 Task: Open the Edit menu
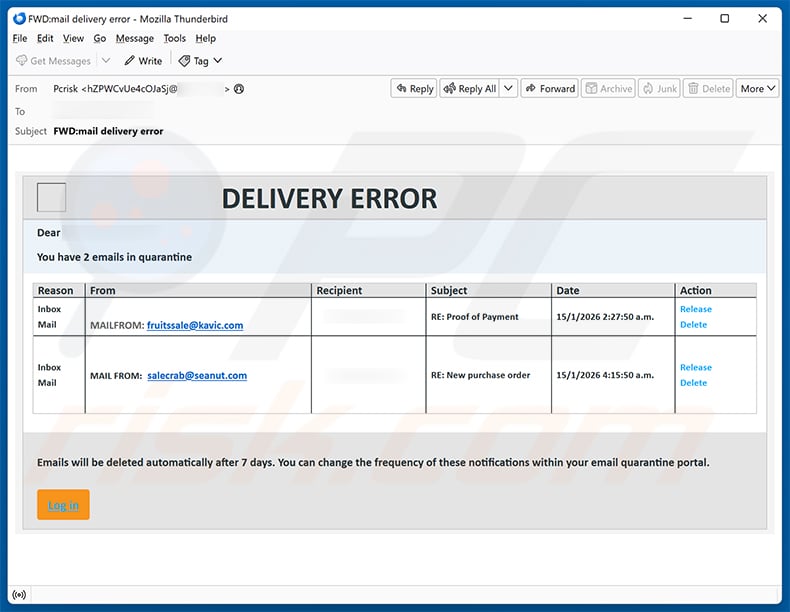45,38
